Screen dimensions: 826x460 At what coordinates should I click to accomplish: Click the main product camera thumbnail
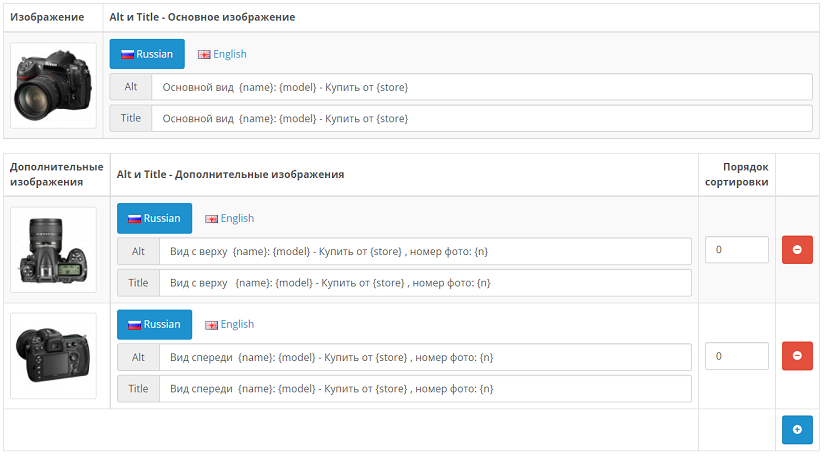pyautogui.click(x=53, y=86)
